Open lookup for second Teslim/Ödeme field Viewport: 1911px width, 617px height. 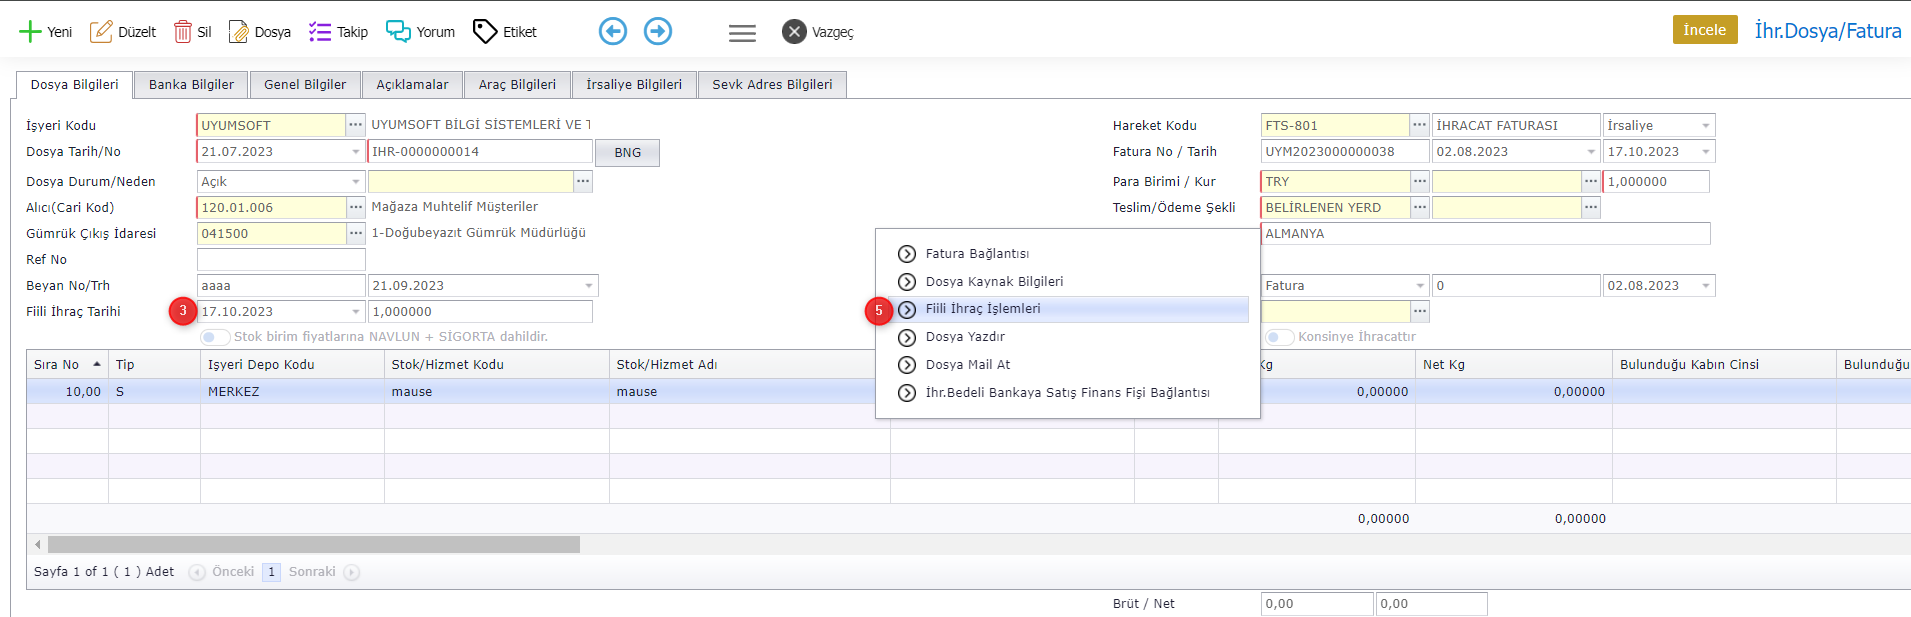point(1591,207)
